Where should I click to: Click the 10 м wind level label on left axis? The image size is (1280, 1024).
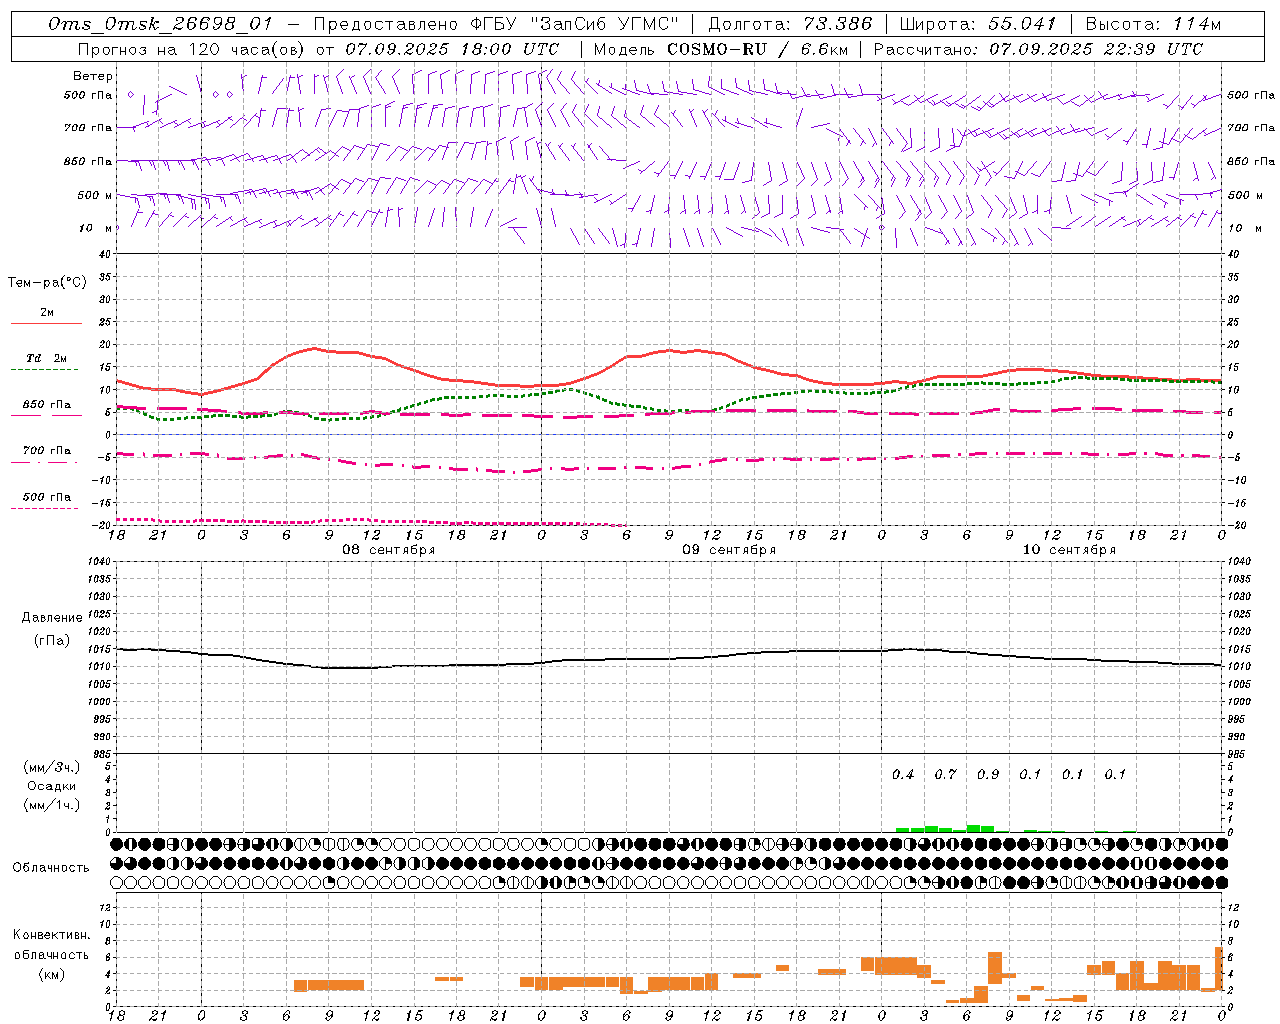click(x=96, y=228)
